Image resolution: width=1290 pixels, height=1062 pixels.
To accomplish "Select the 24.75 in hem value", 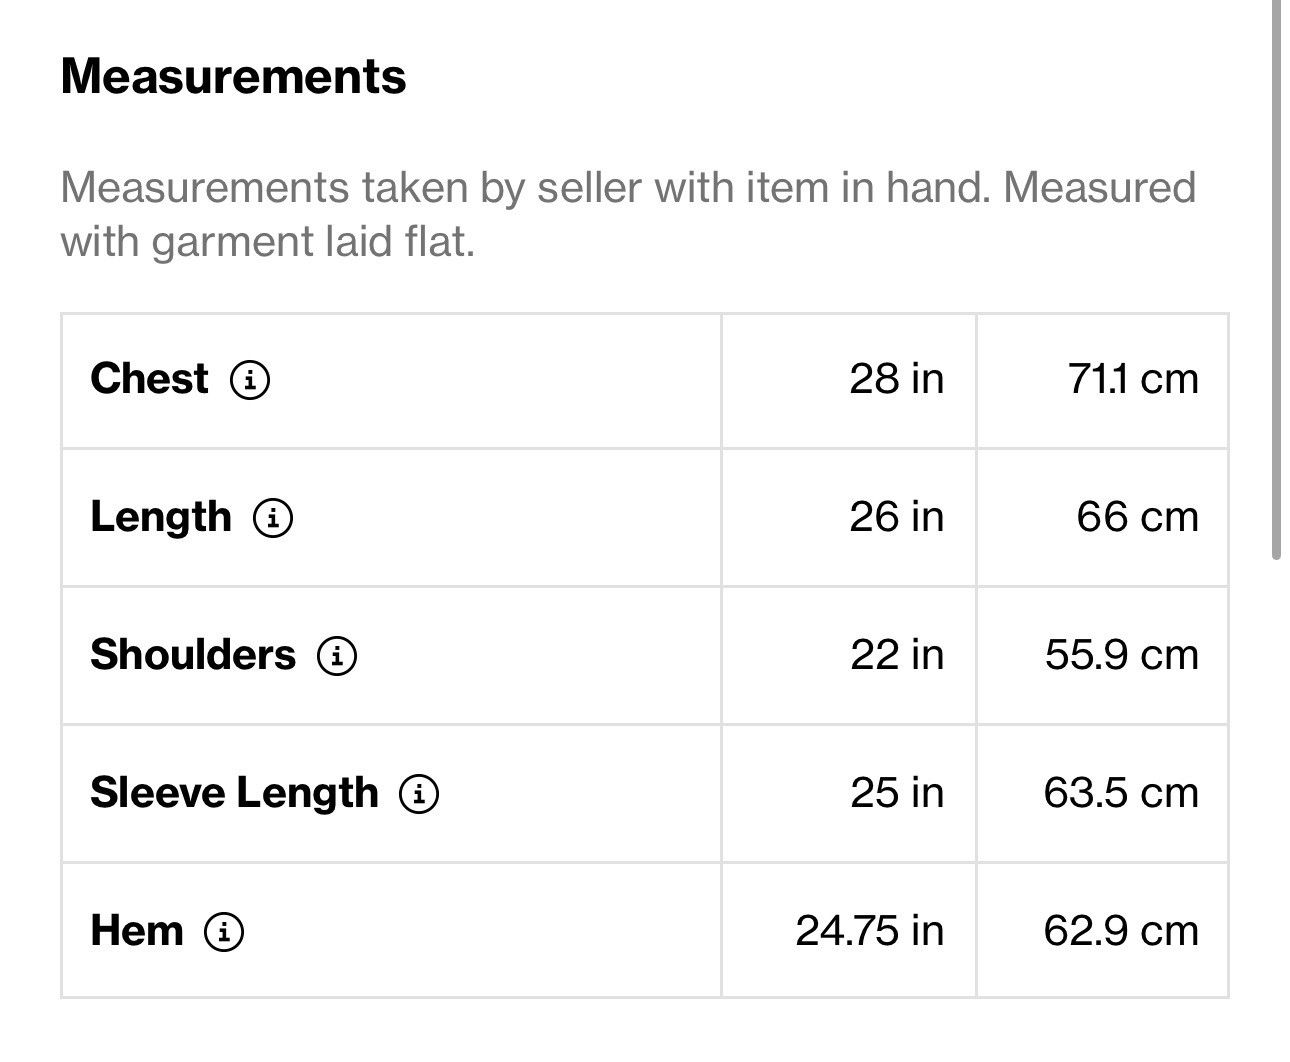I will tap(869, 931).
